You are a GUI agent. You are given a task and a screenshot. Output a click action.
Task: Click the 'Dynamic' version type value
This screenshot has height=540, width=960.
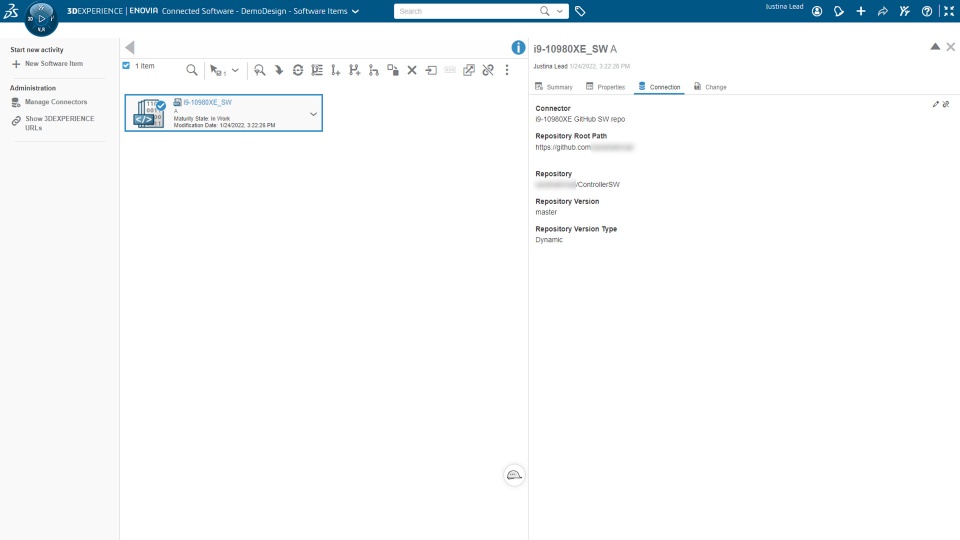(x=549, y=240)
